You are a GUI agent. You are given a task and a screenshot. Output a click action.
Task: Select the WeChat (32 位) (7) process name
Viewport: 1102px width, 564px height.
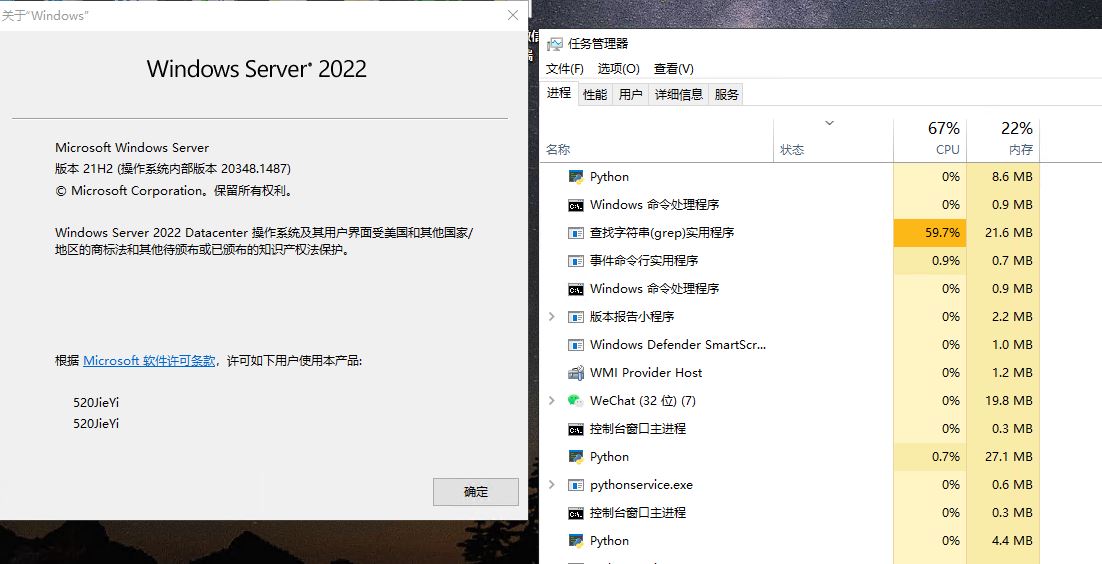(642, 401)
